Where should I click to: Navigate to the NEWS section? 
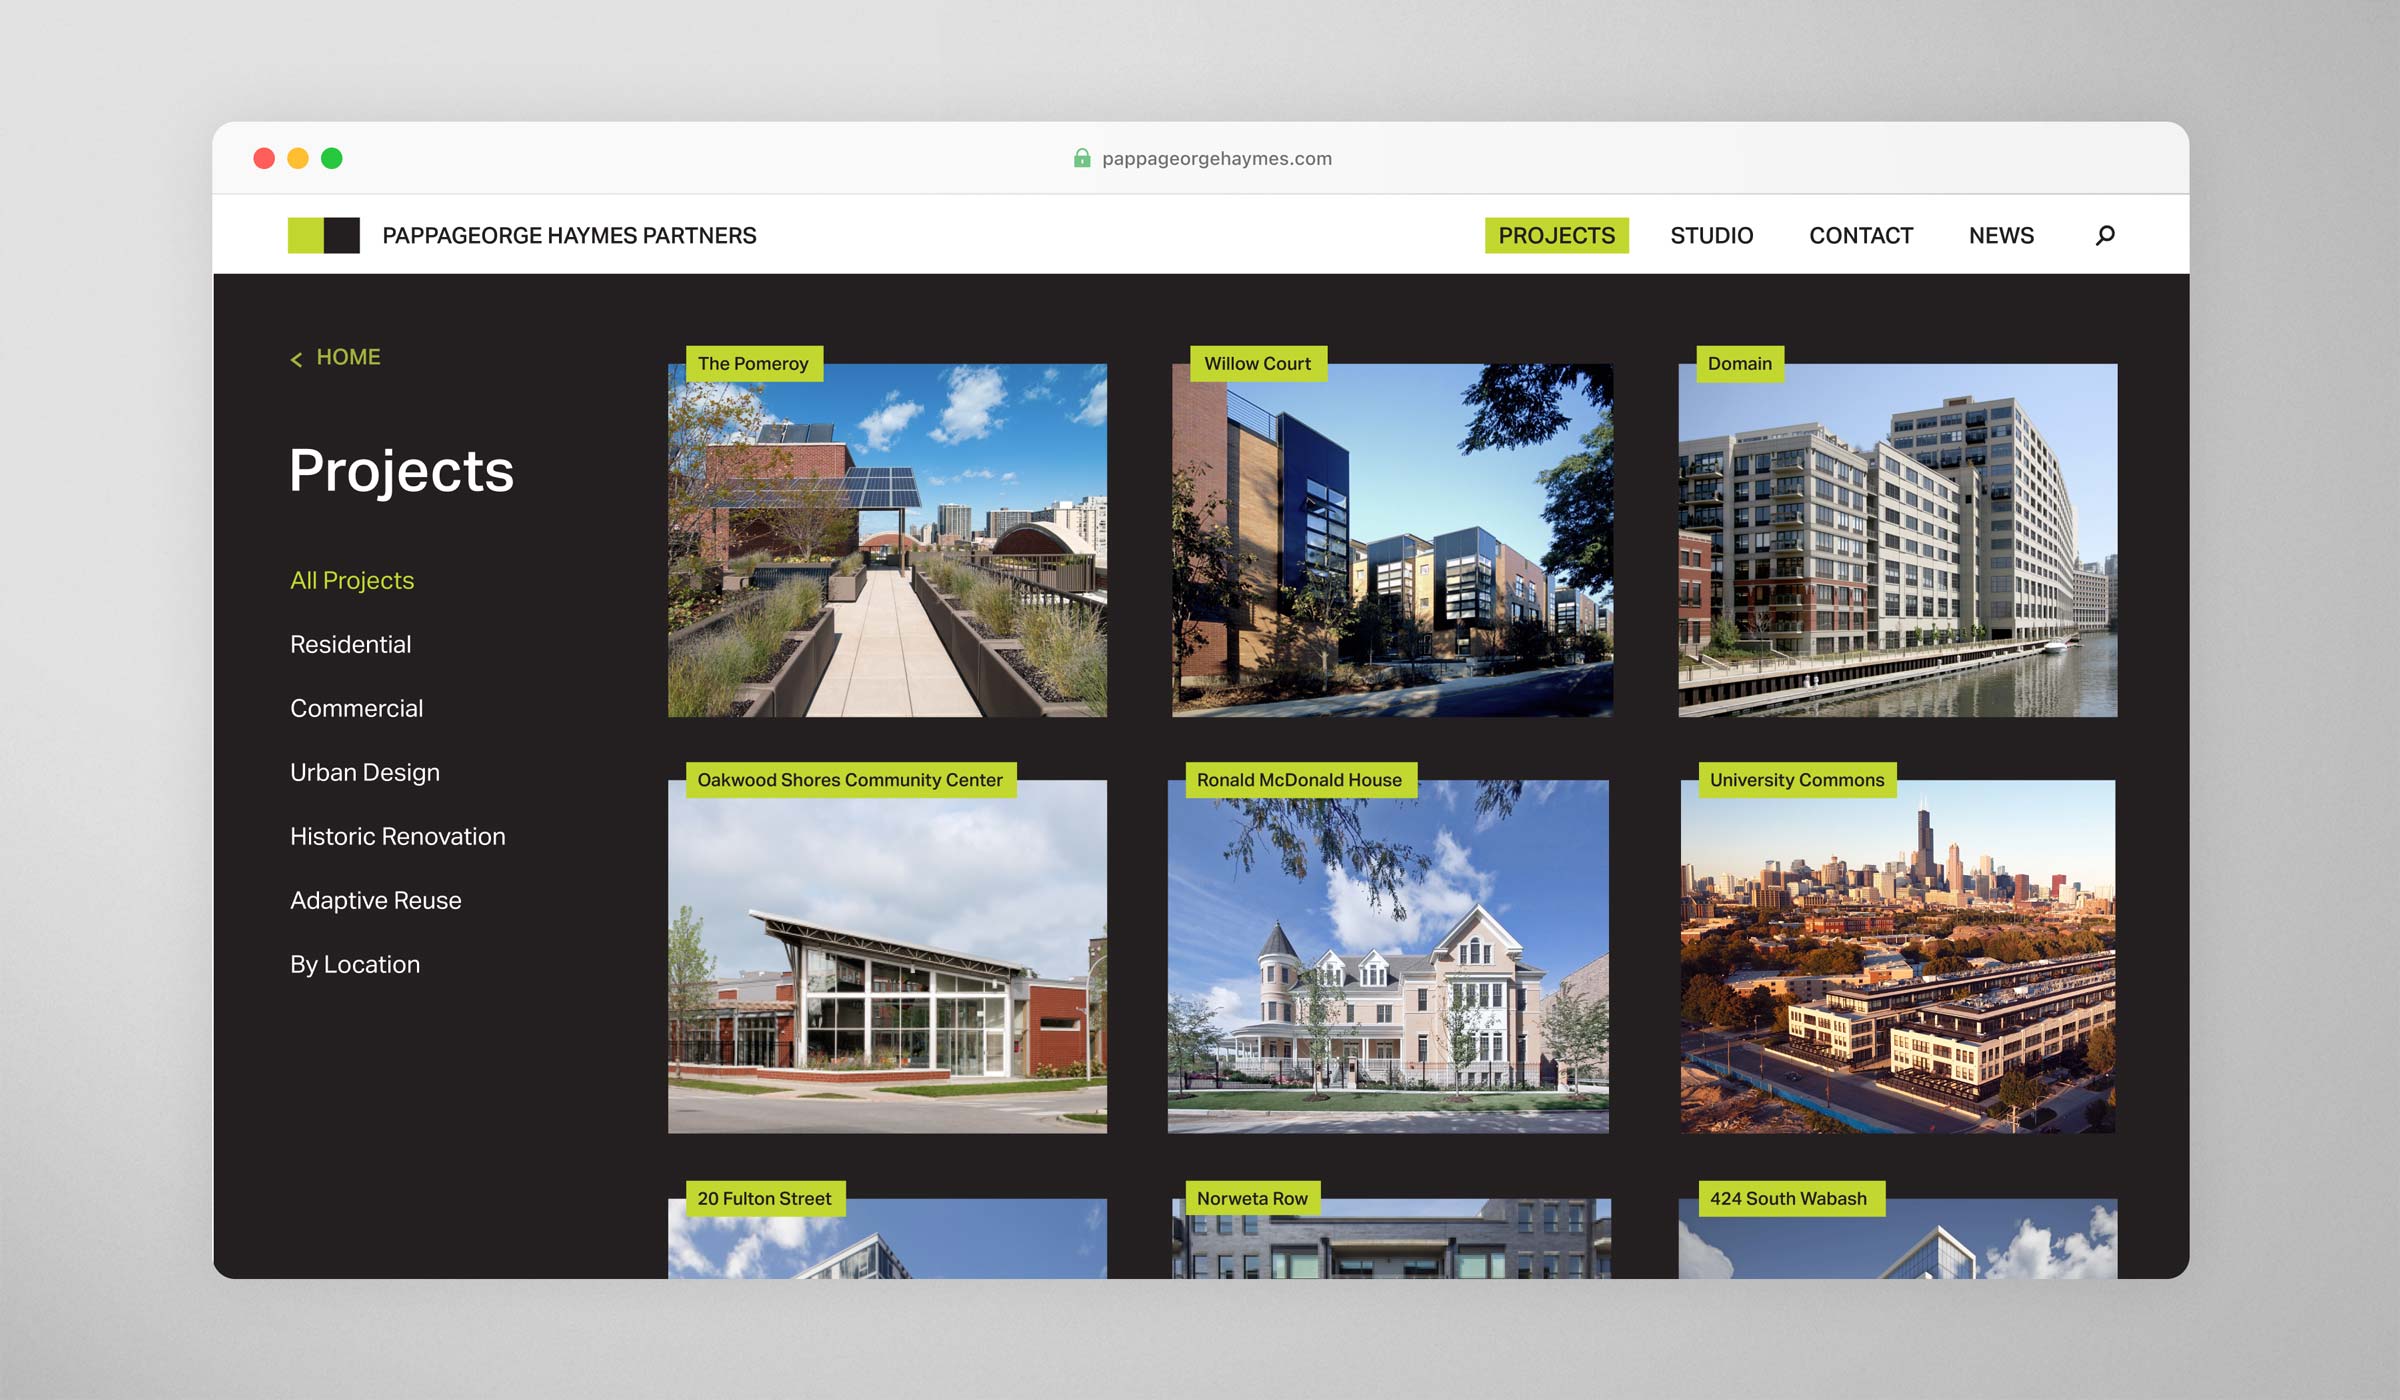point(2001,235)
